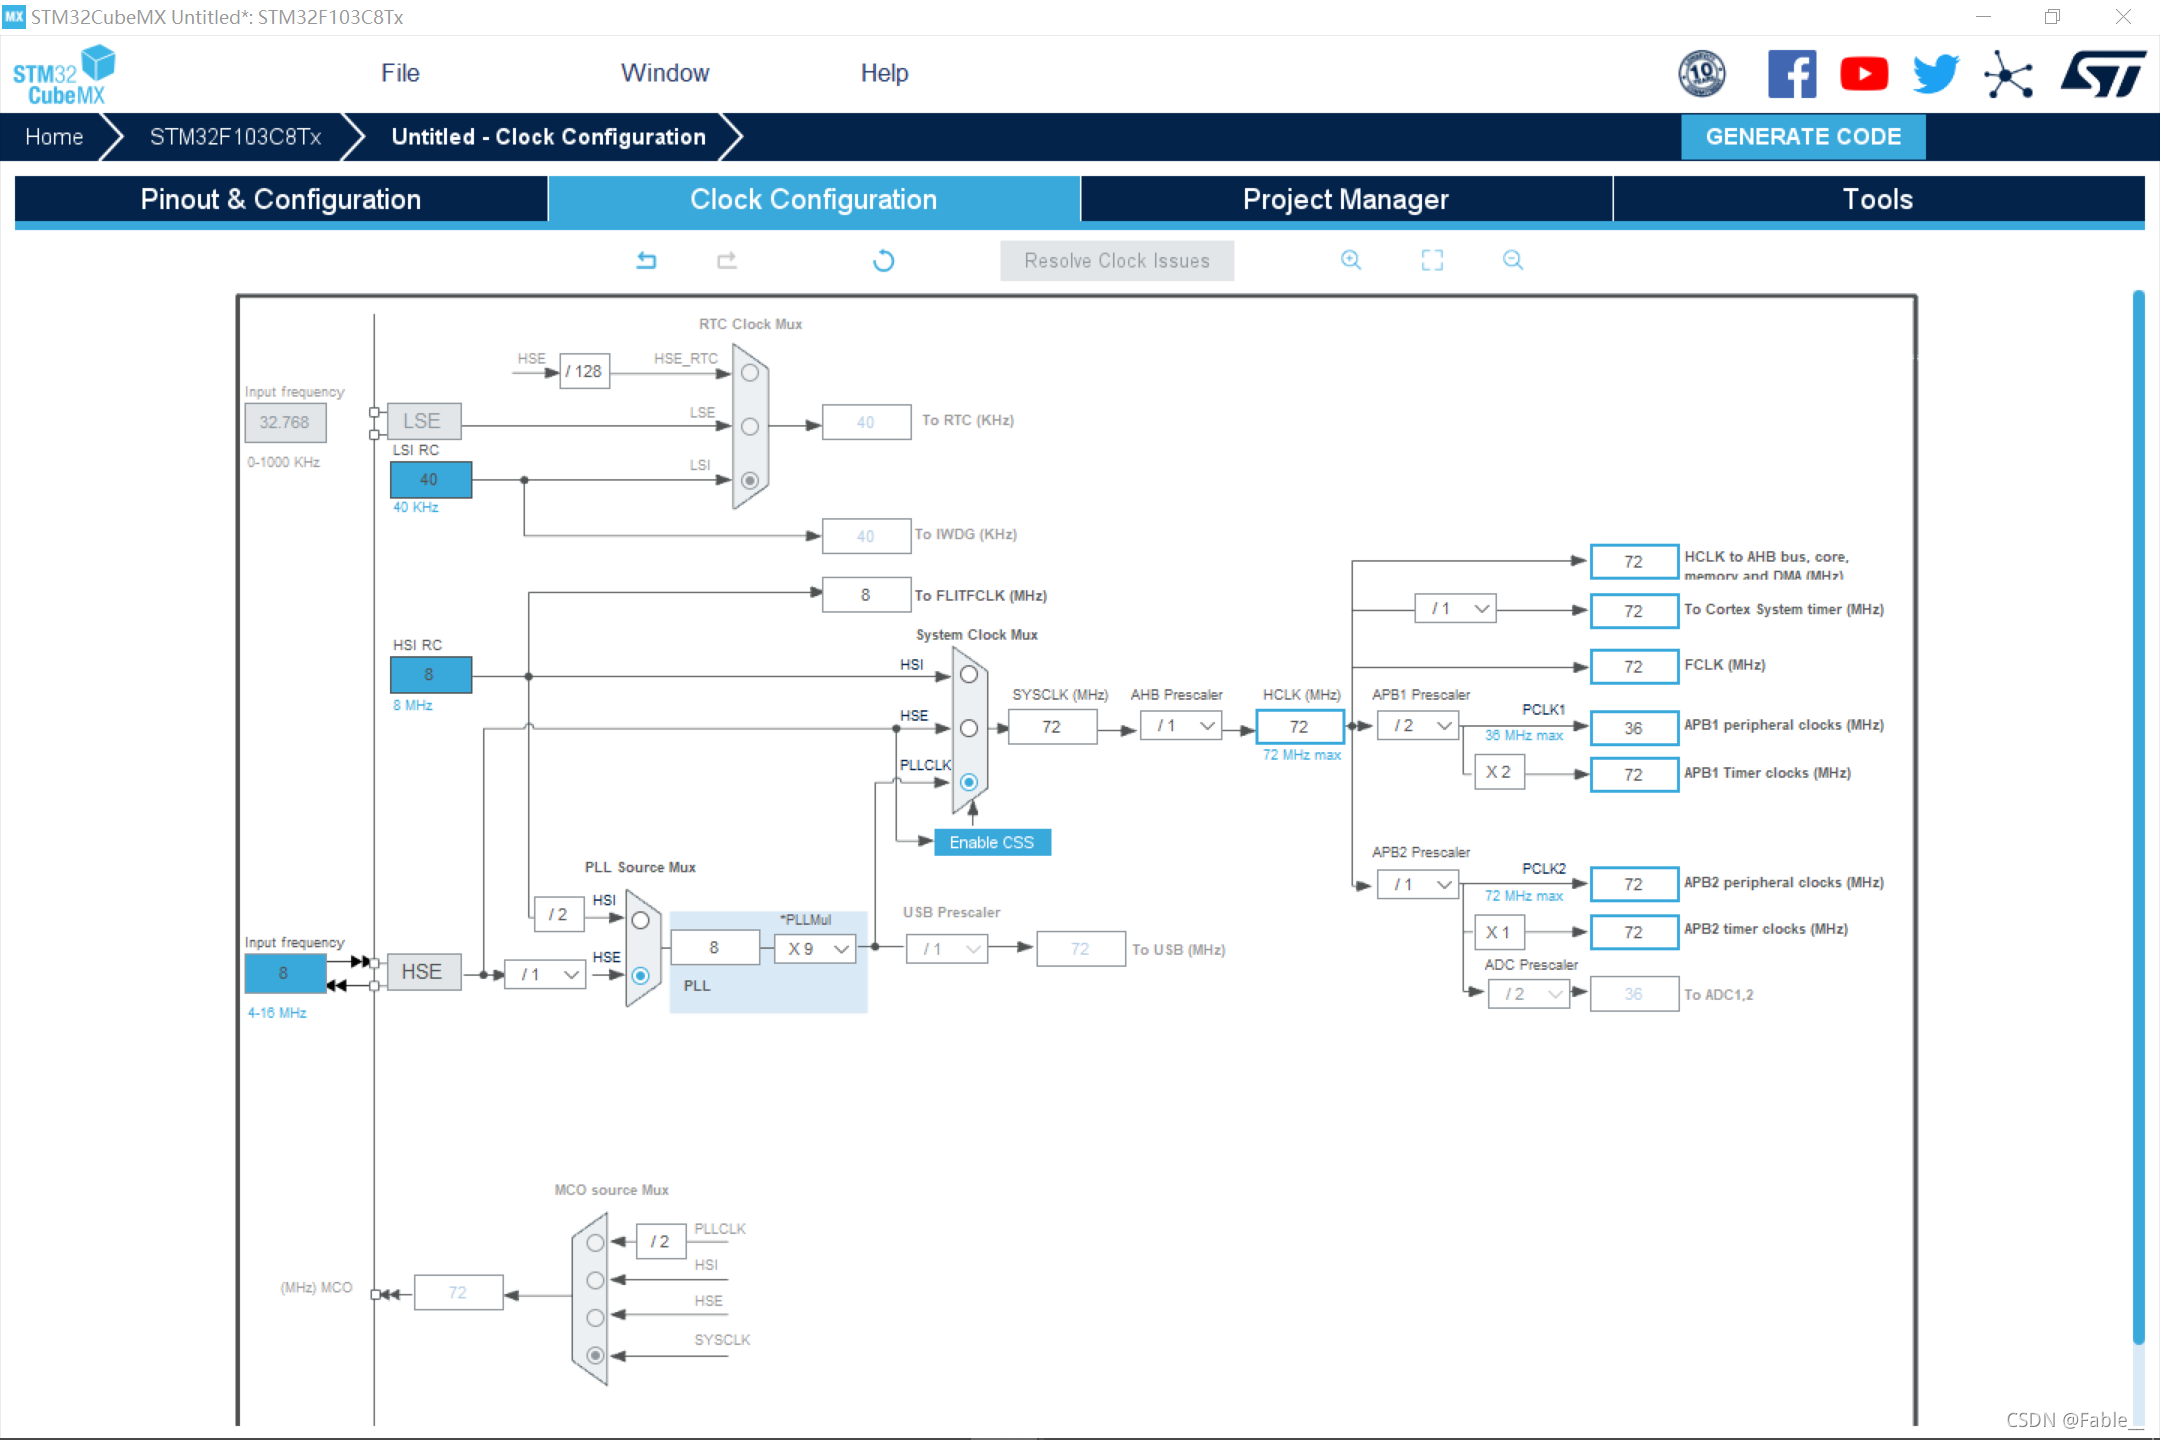Open the Cortex System timer divider dropdown
This screenshot has height=1440, width=2160.
pos(1455,609)
